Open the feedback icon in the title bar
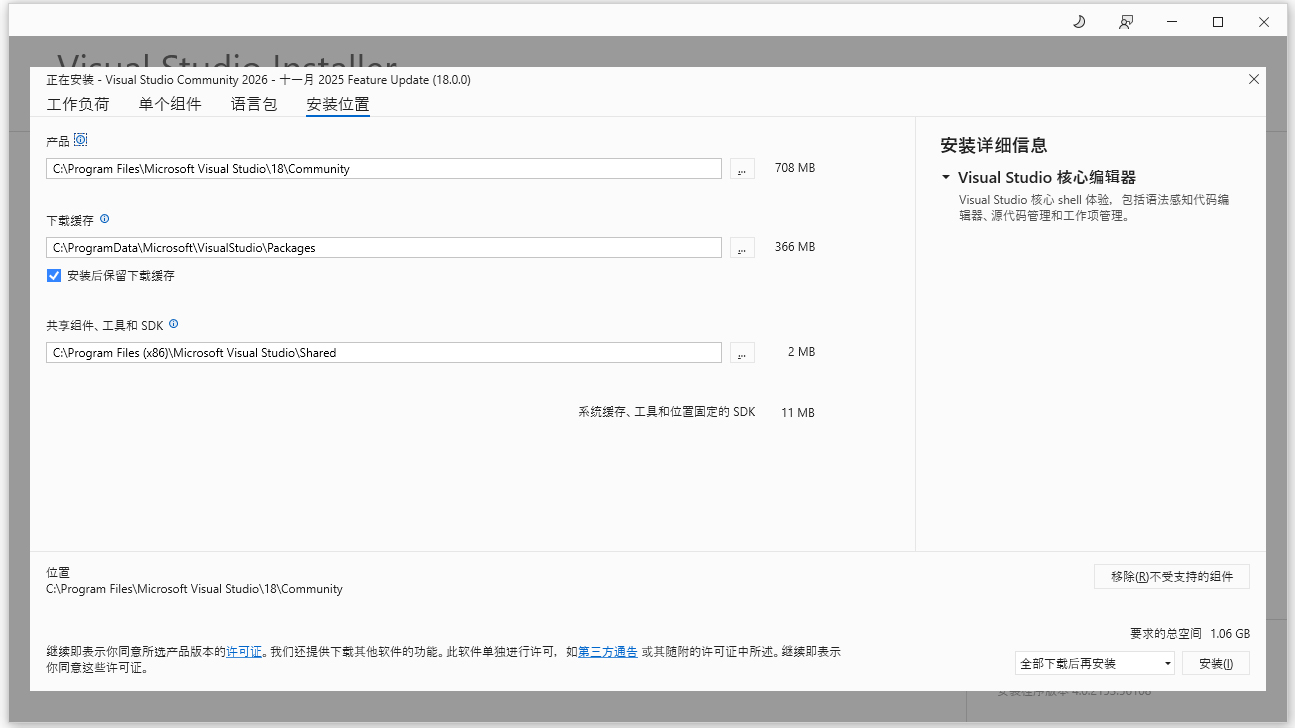 click(x=1125, y=21)
